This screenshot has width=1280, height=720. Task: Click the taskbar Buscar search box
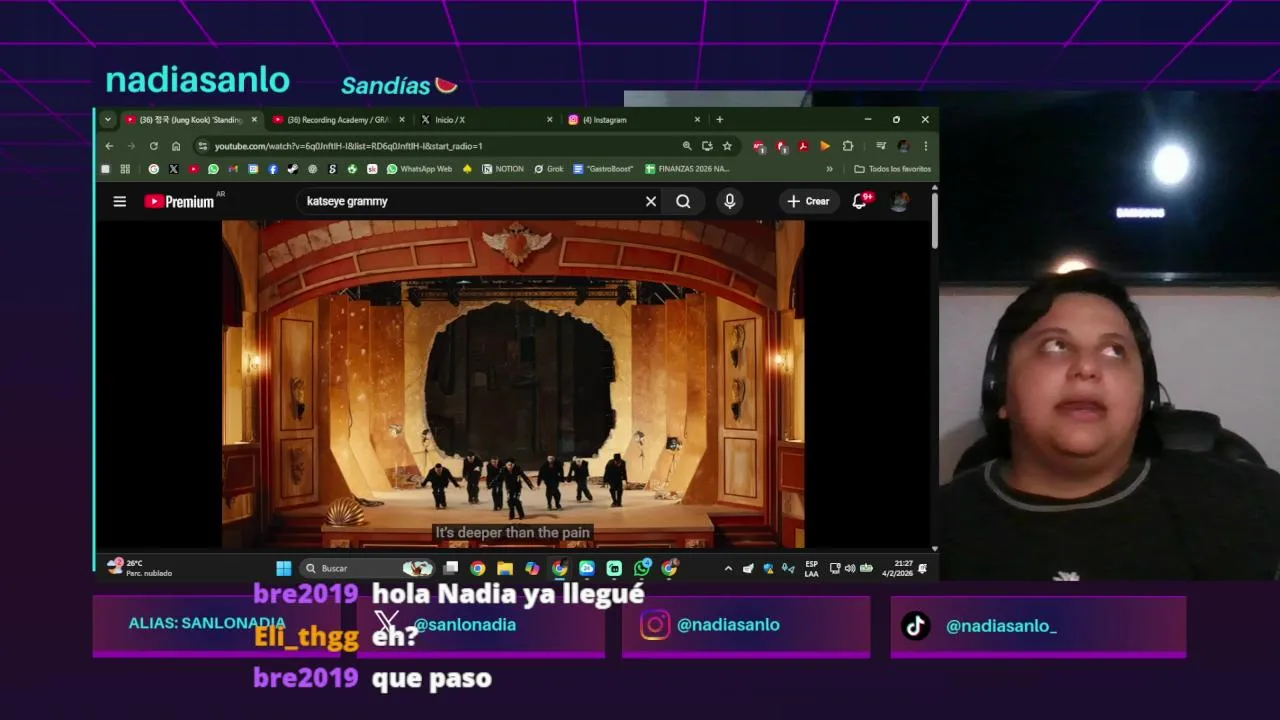click(368, 568)
